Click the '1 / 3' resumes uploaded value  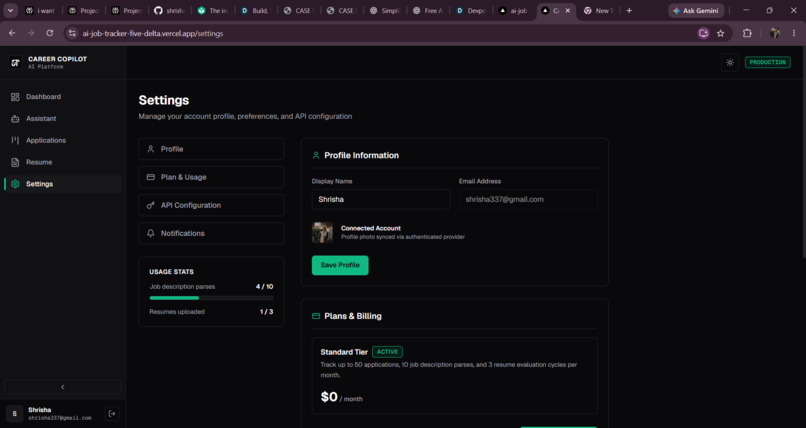tap(266, 312)
